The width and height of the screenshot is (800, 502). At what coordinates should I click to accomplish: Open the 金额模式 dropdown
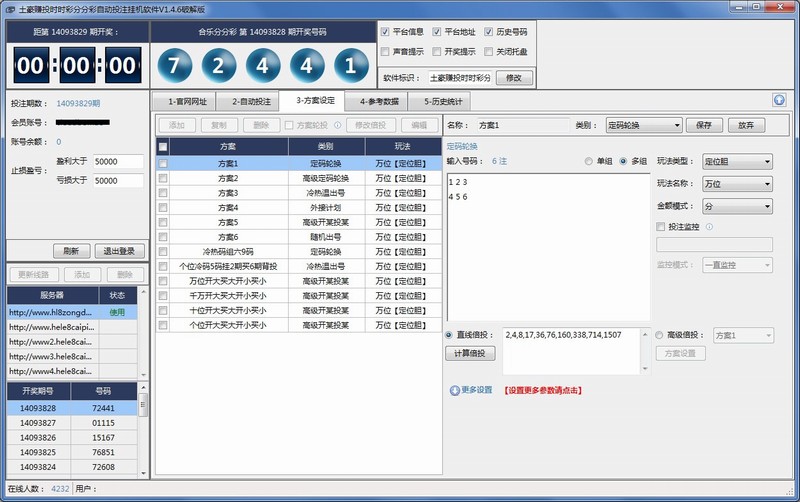pyautogui.click(x=738, y=206)
